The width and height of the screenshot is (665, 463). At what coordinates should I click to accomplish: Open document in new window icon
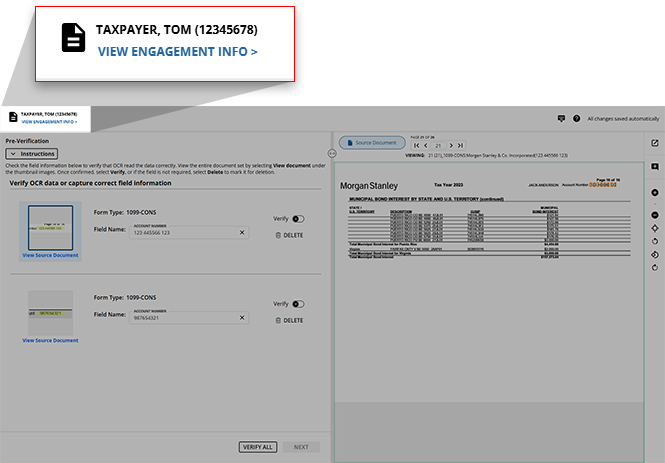(654, 143)
